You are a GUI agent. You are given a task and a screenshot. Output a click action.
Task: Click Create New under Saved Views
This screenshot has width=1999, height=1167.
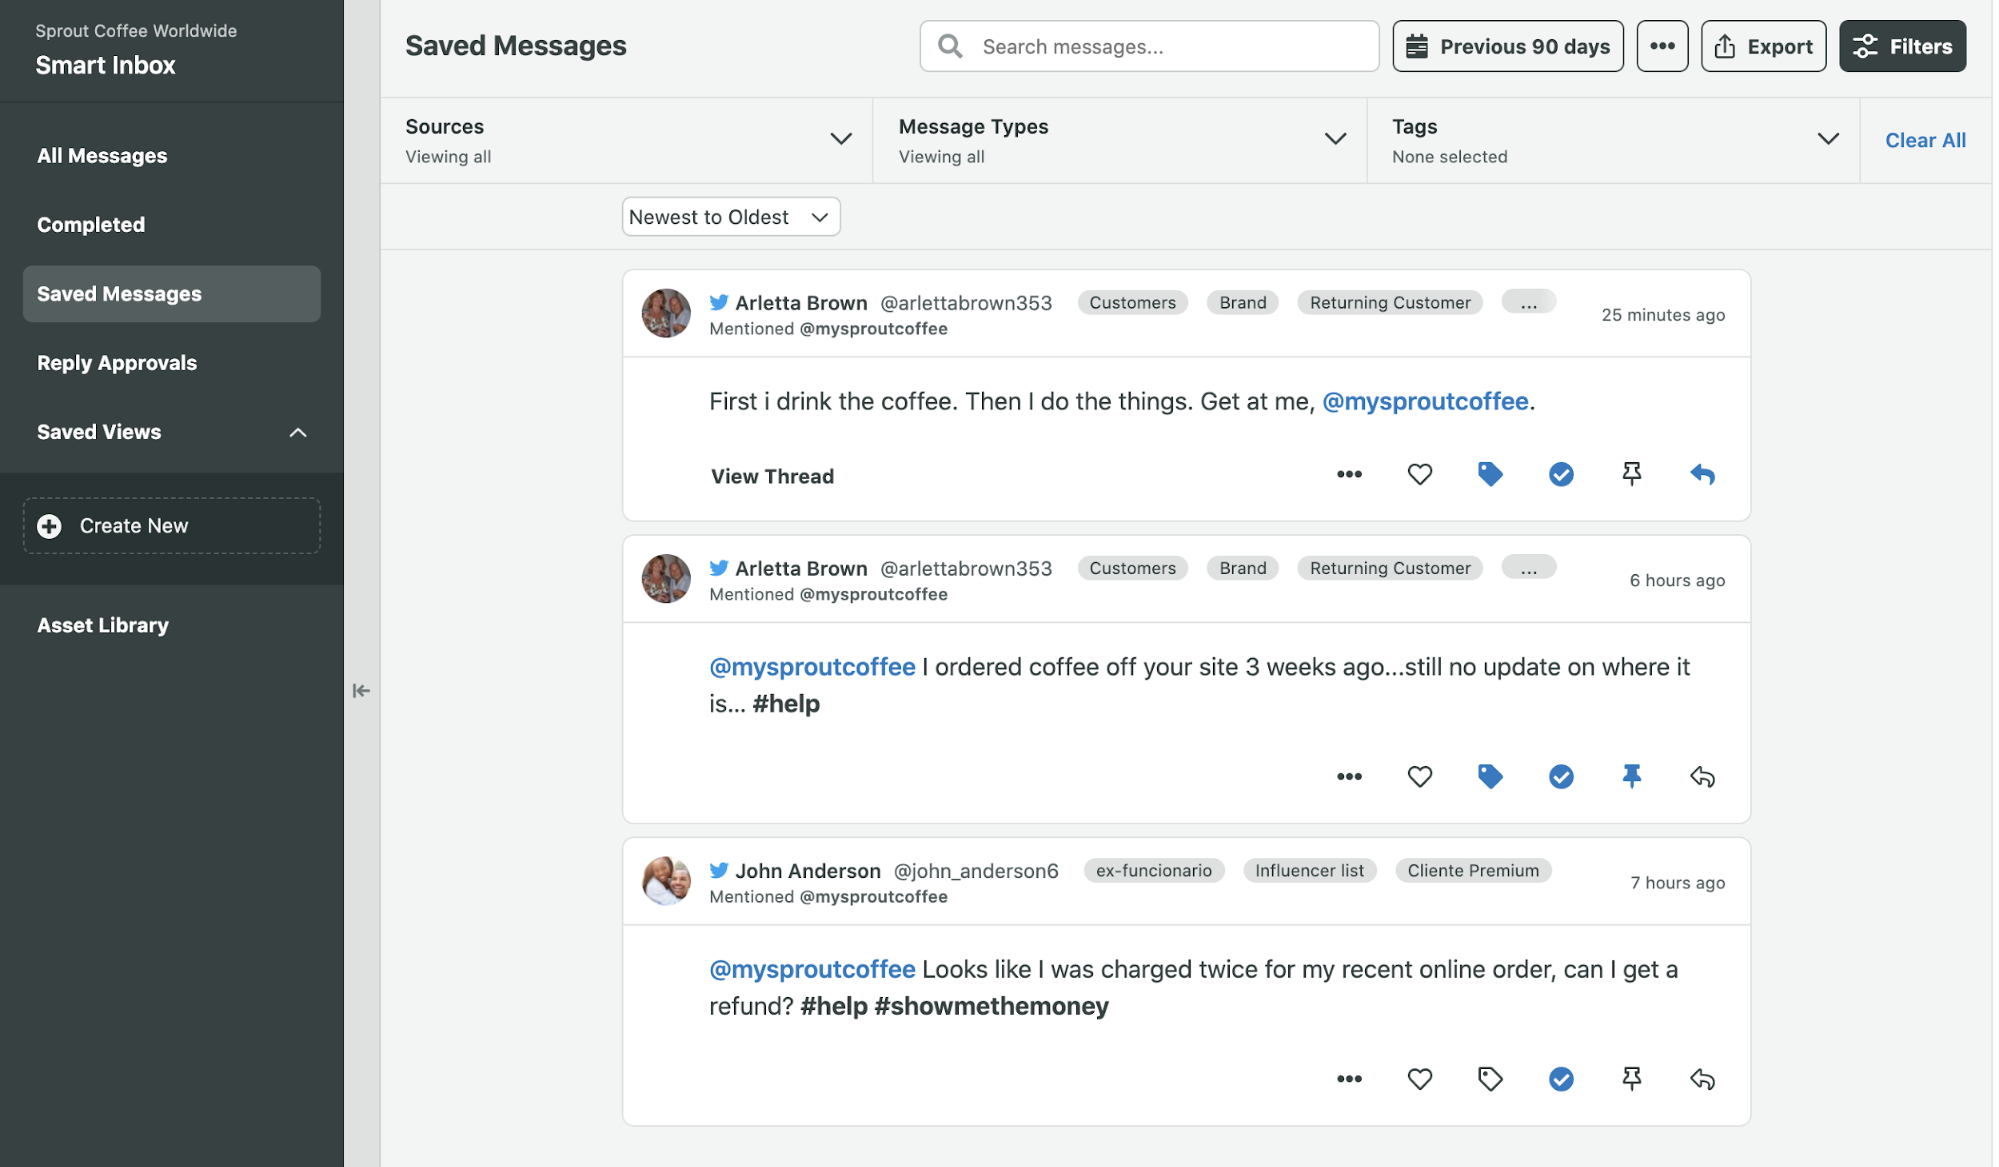pyautogui.click(x=170, y=525)
